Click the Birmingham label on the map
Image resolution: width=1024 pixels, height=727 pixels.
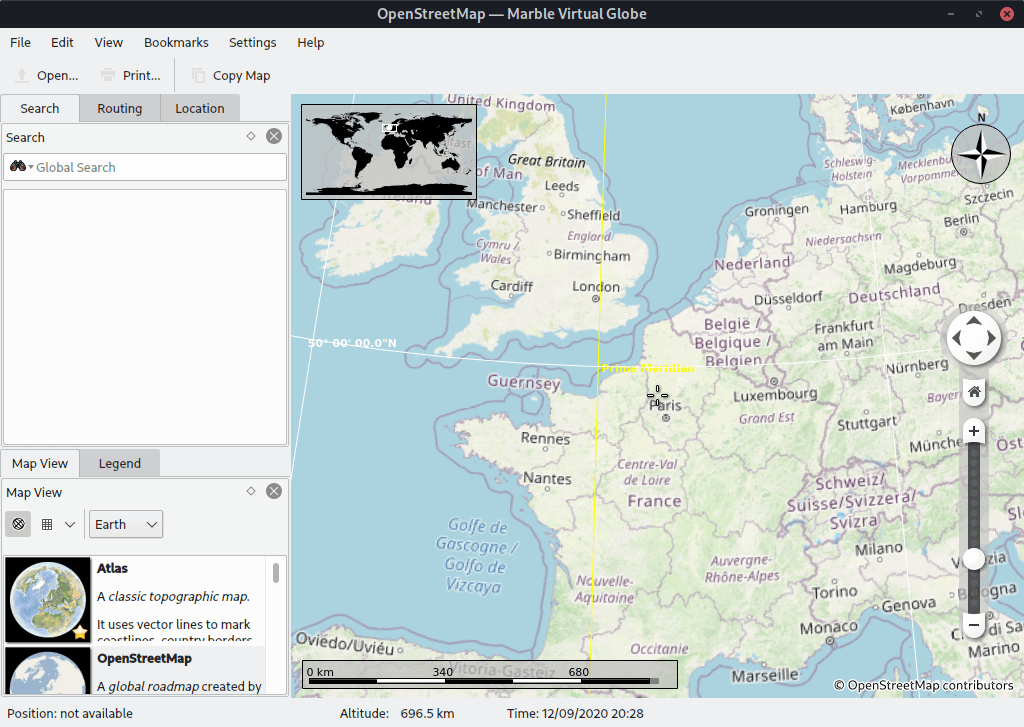pyautogui.click(x=592, y=255)
